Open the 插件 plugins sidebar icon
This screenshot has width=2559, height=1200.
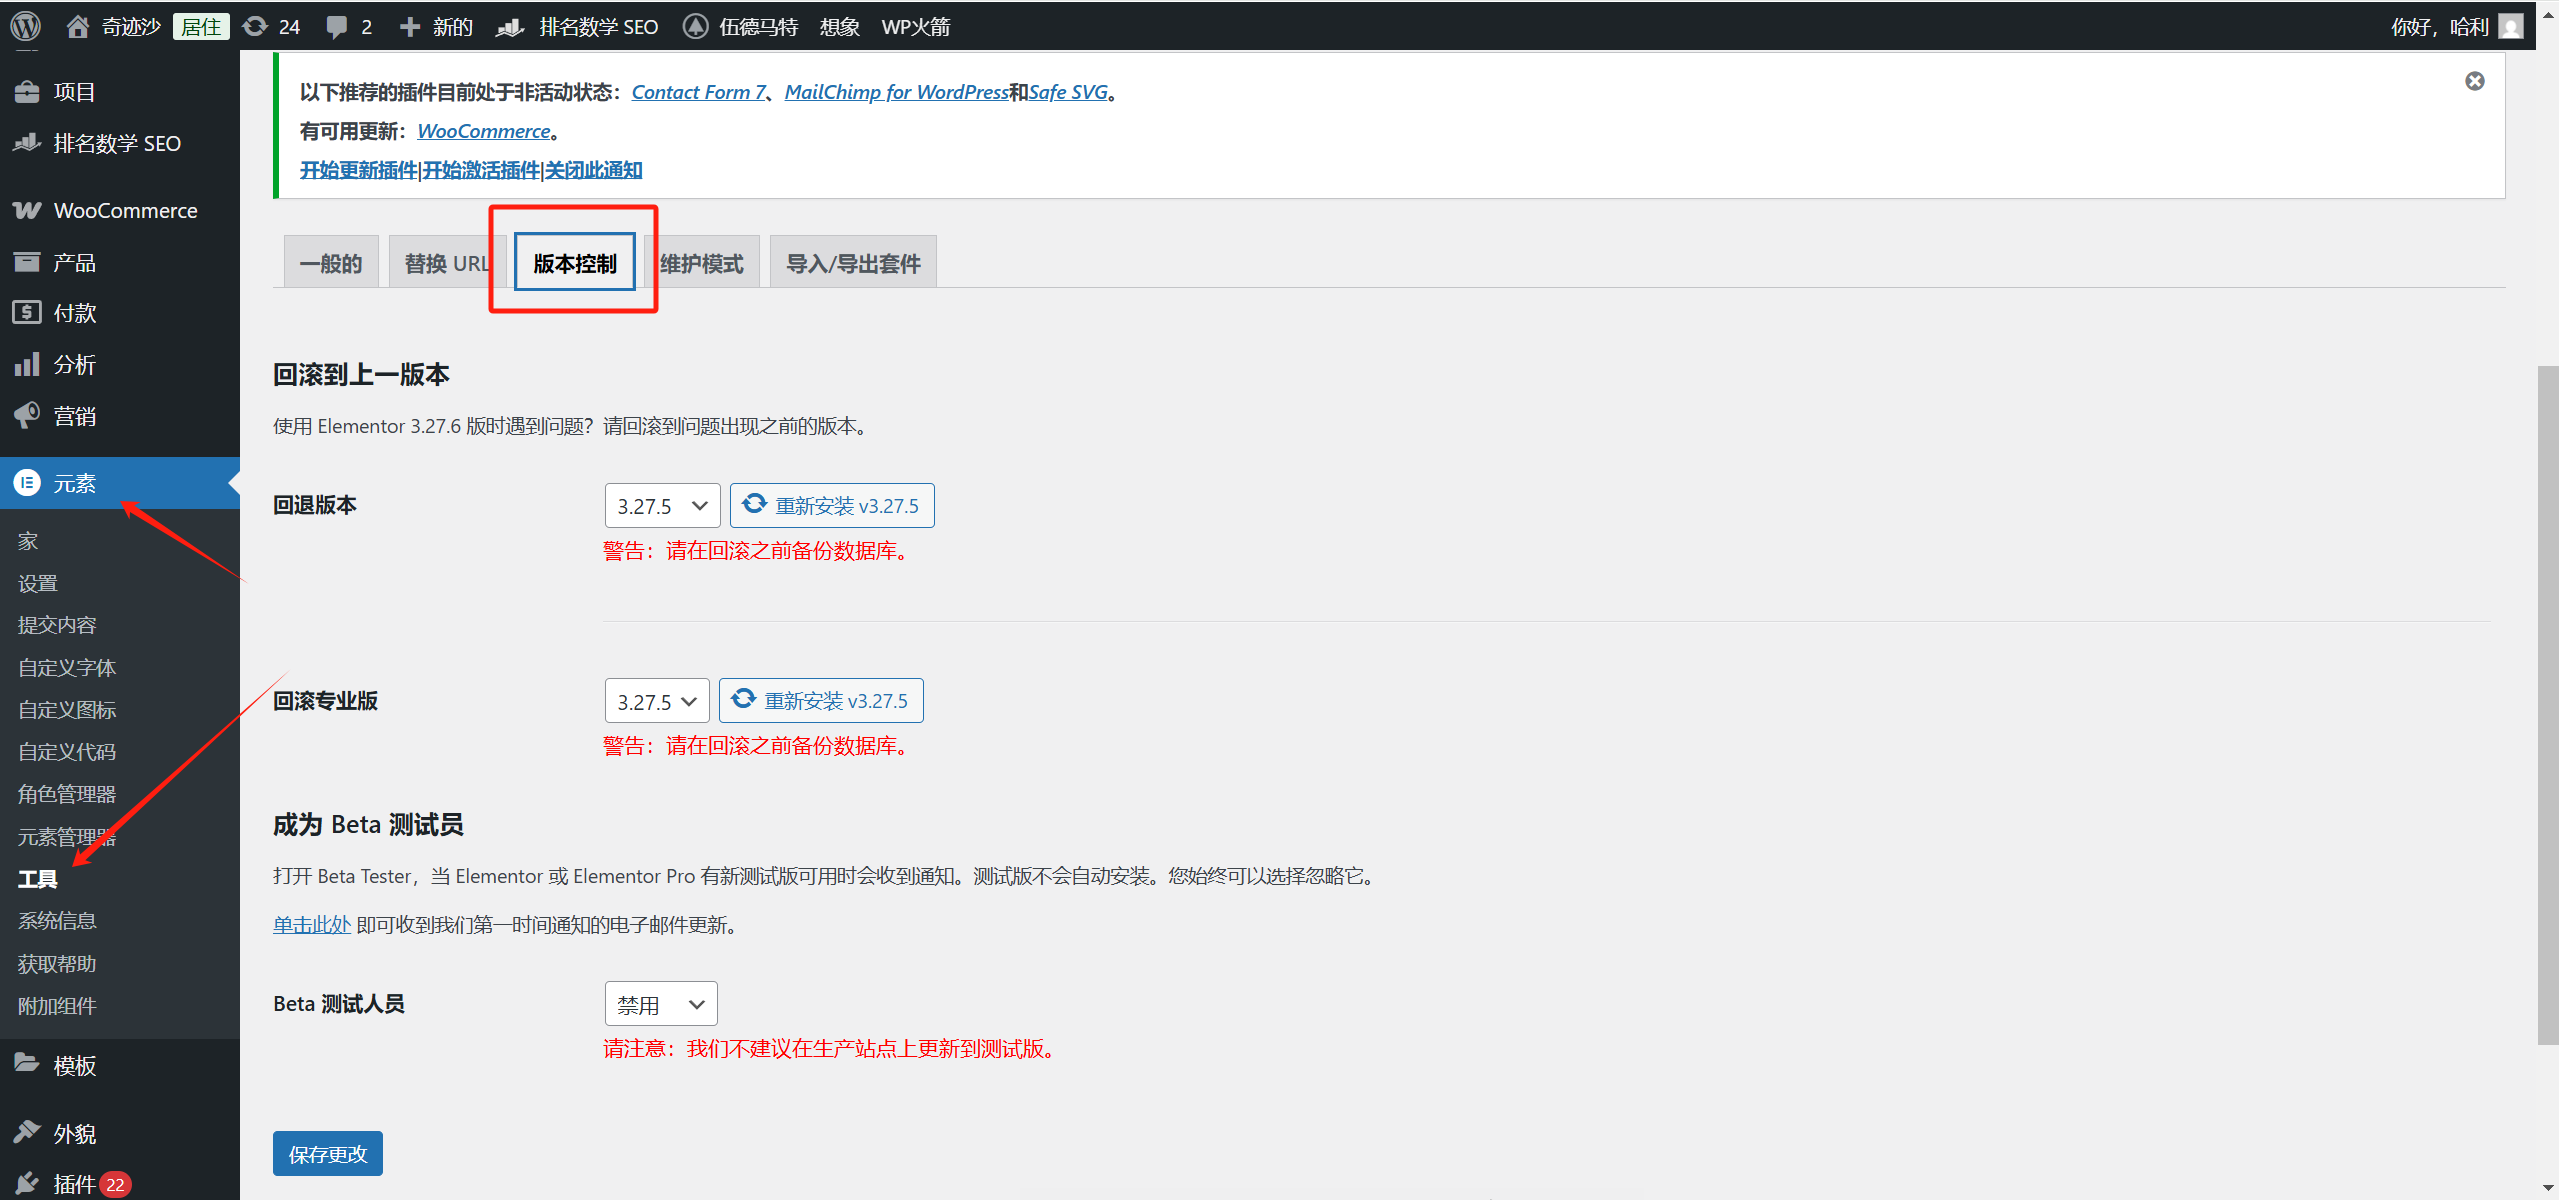(x=27, y=1182)
